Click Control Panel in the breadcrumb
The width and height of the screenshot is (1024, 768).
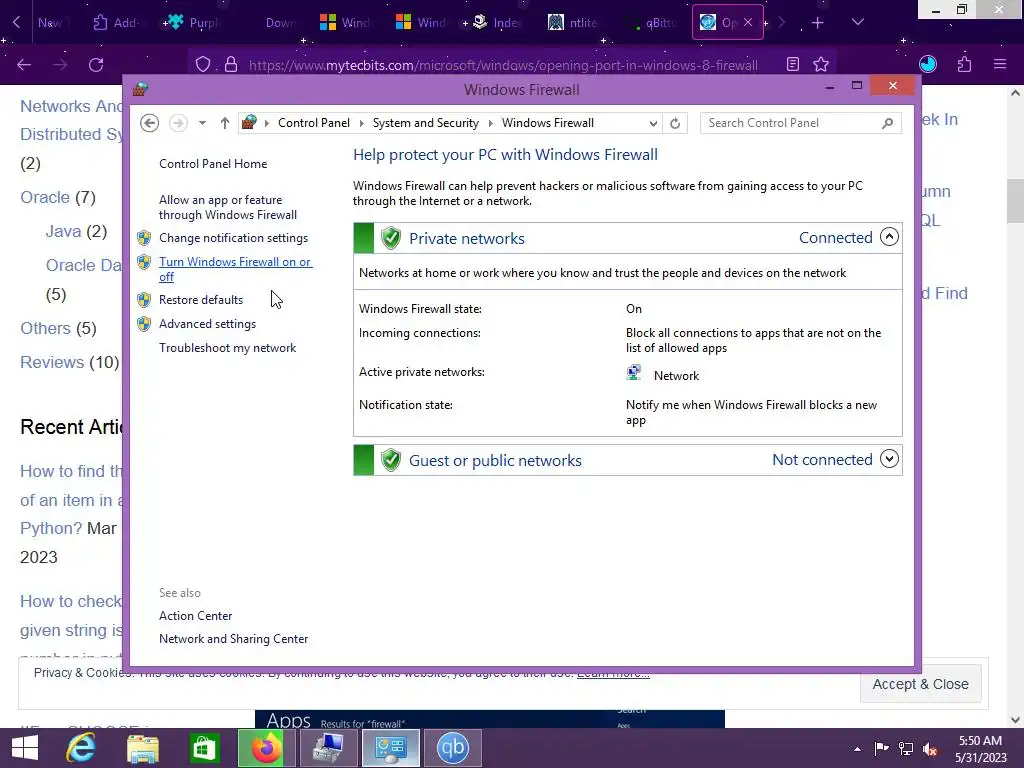(313, 123)
